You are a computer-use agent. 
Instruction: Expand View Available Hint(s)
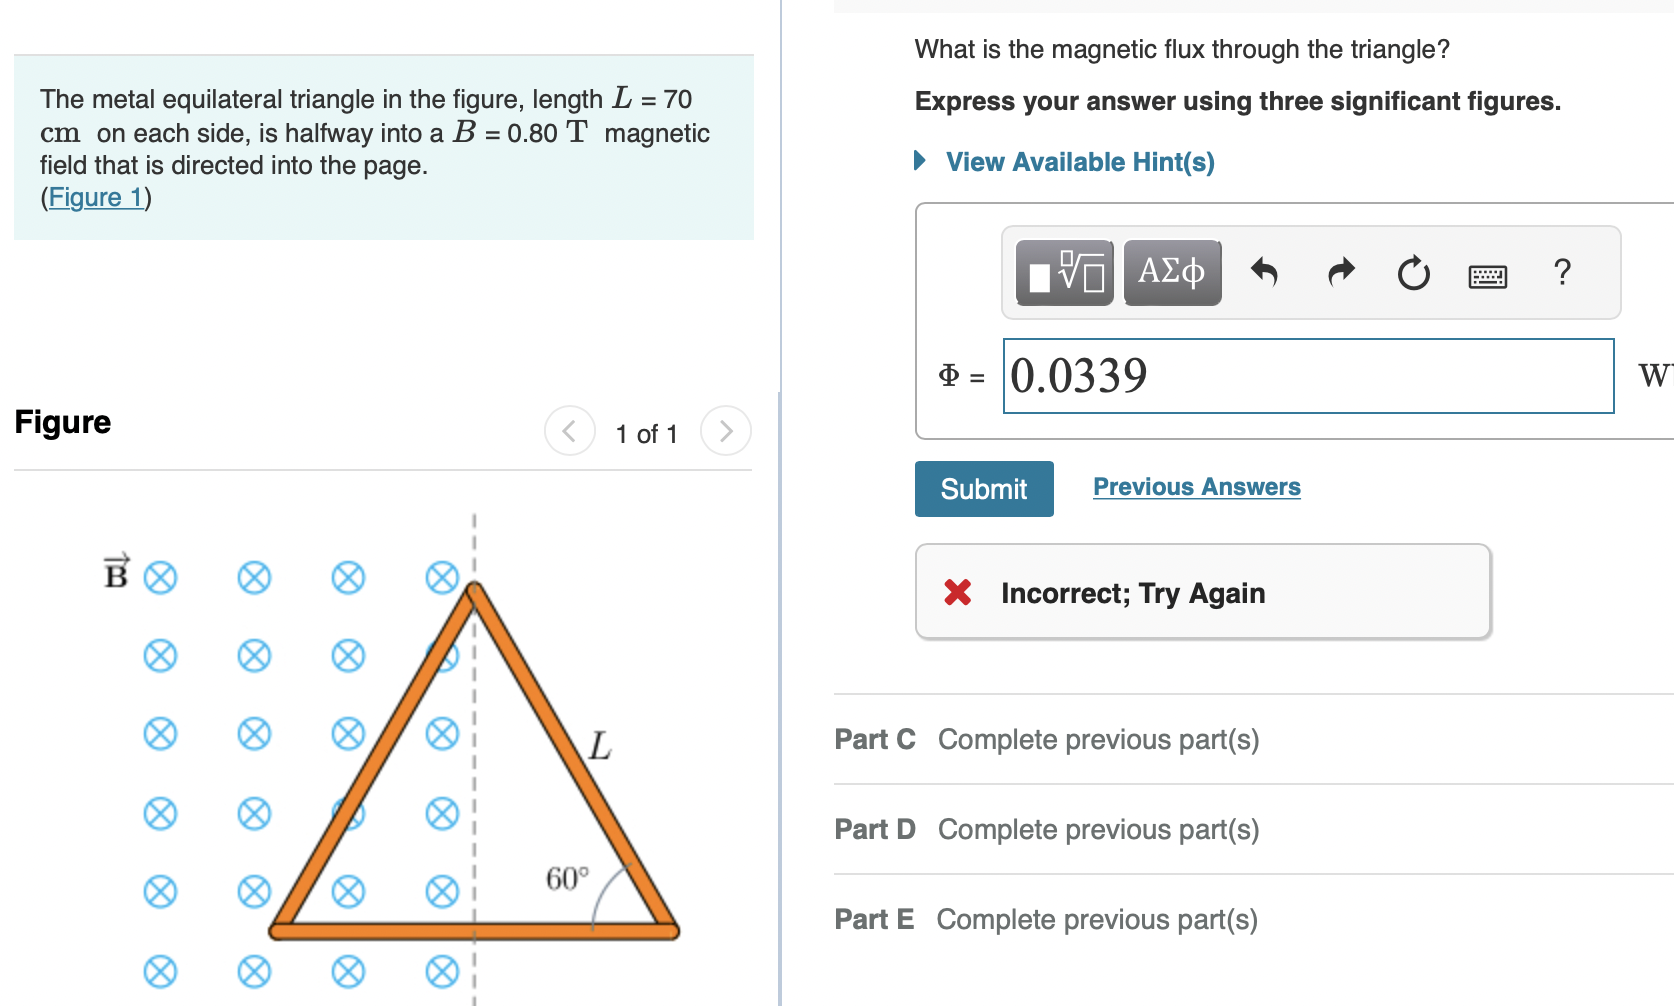click(x=1078, y=161)
